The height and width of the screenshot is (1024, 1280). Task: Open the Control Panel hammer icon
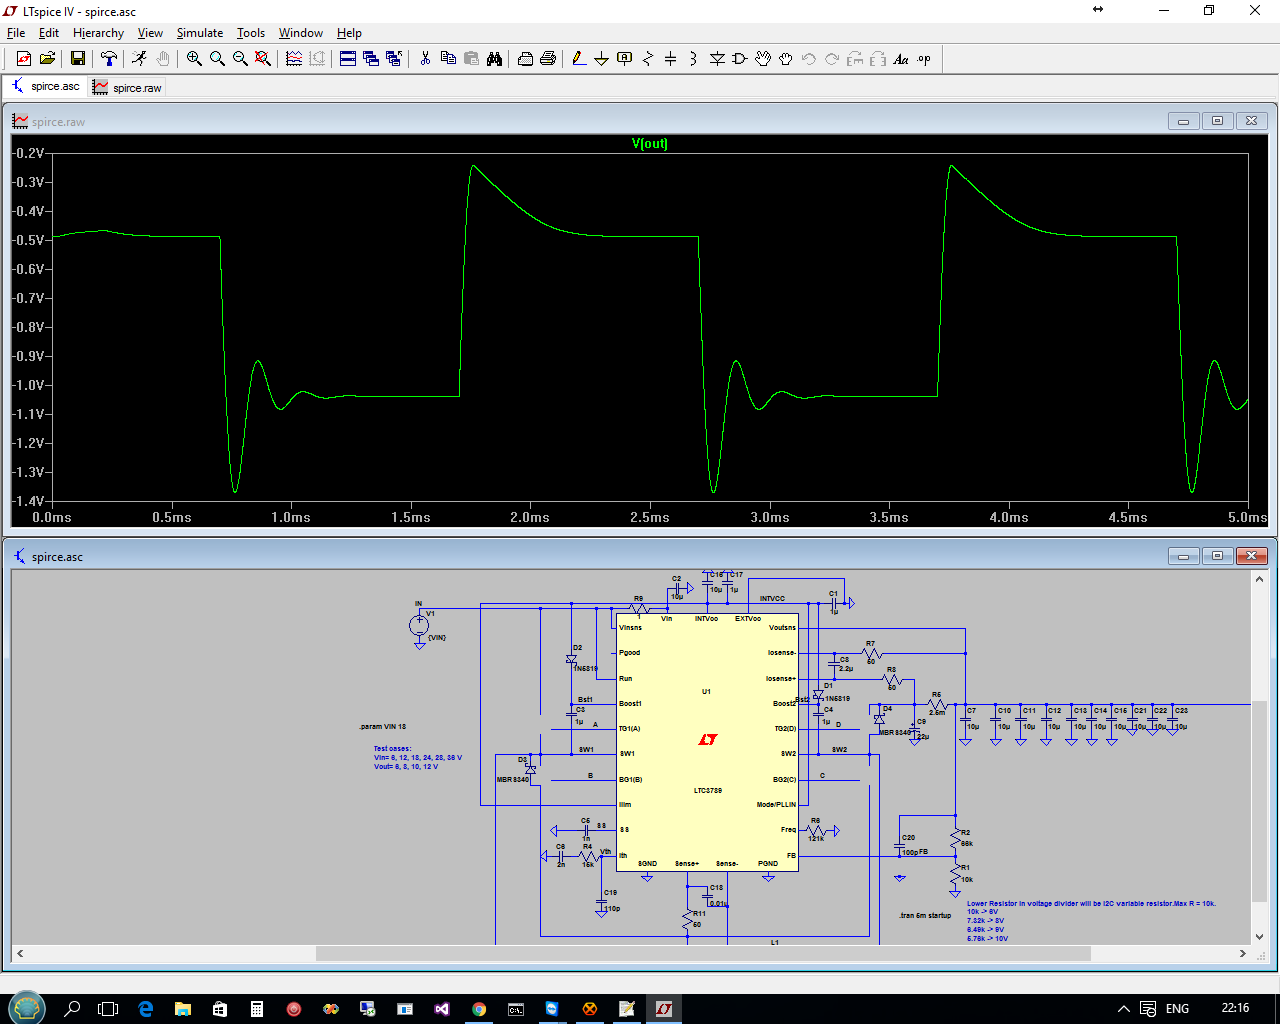pyautogui.click(x=109, y=59)
